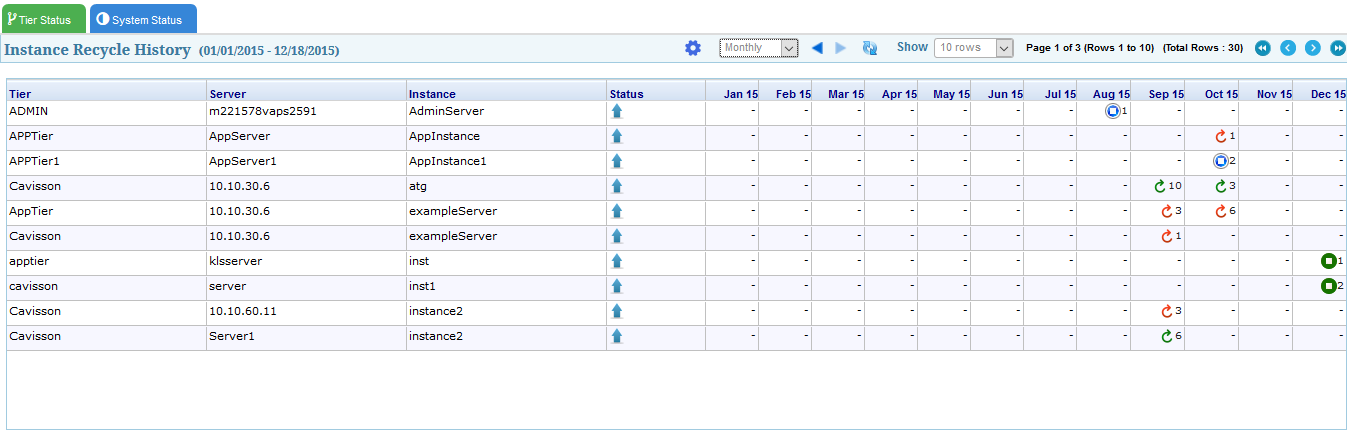Switch to System Status tab
This screenshot has height=438, width=1347.
click(x=143, y=19)
